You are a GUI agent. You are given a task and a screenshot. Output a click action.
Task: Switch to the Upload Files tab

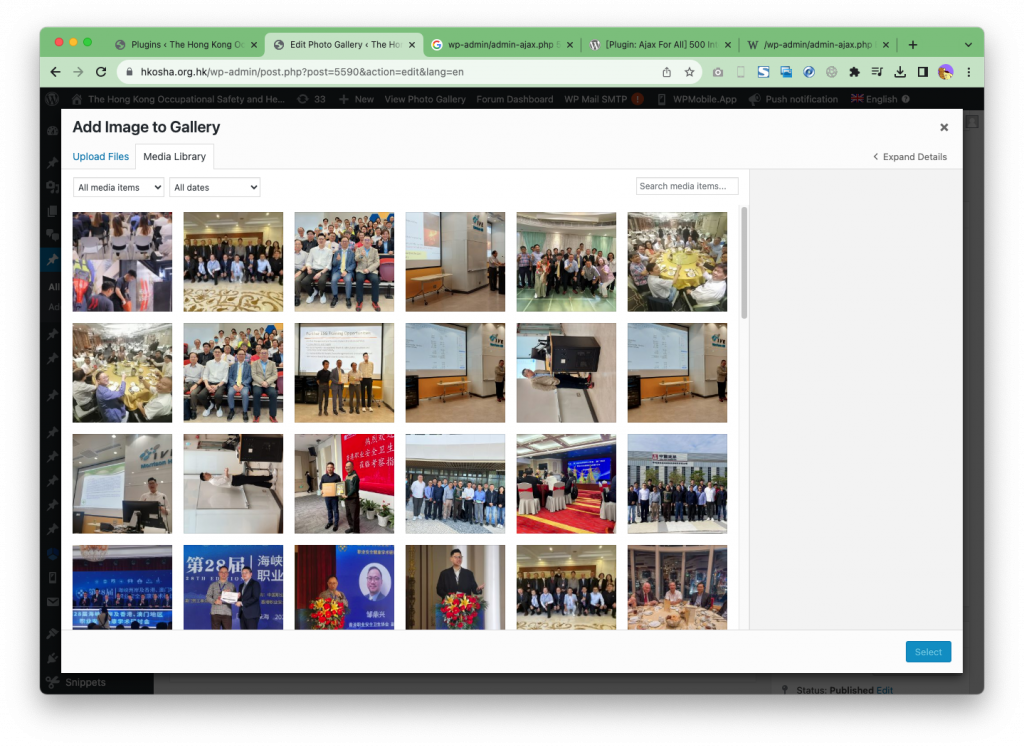(101, 157)
